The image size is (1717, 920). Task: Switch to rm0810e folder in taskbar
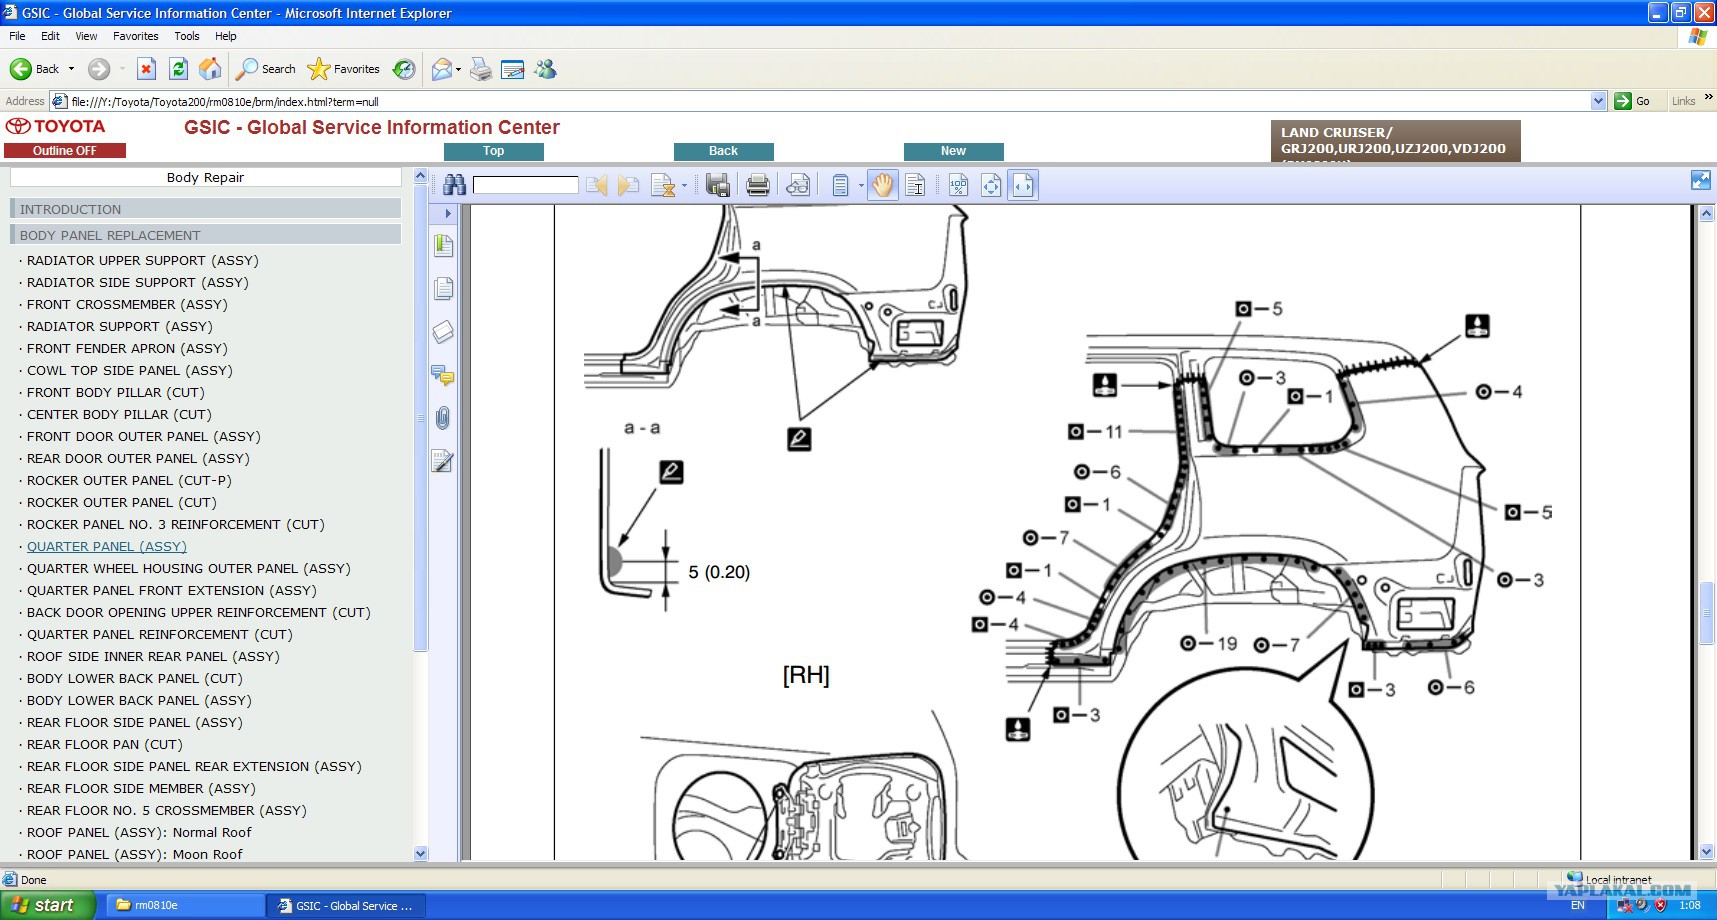click(185, 905)
